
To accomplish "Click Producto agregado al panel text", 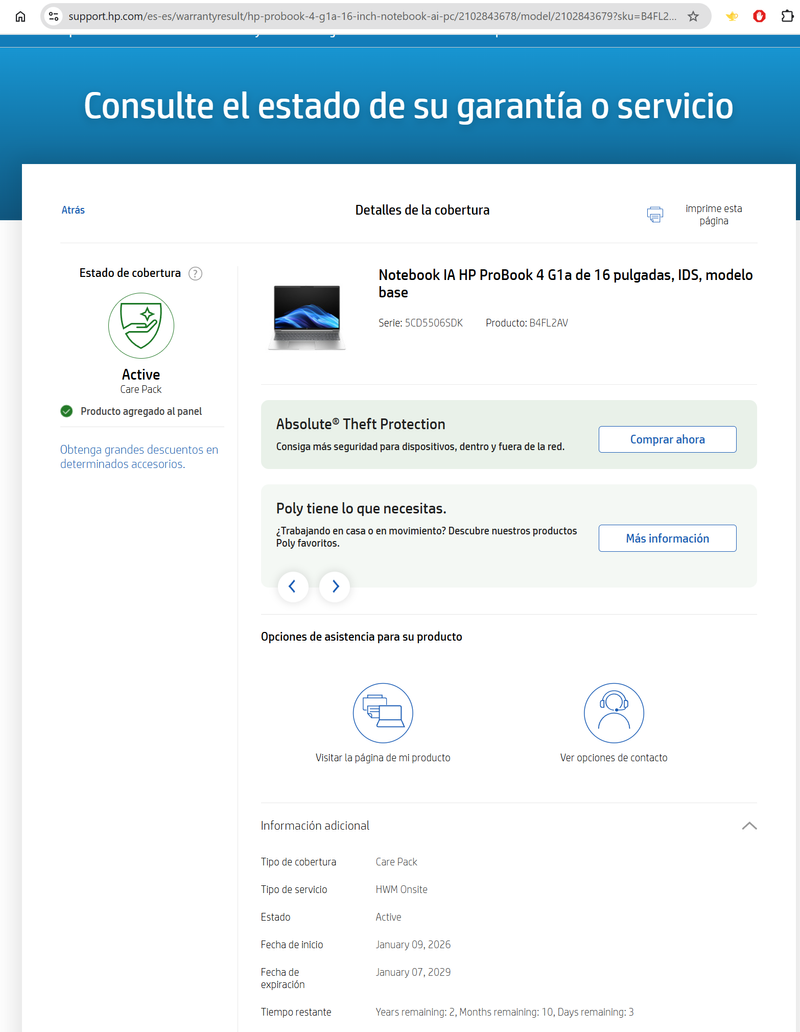I will (x=141, y=411).
